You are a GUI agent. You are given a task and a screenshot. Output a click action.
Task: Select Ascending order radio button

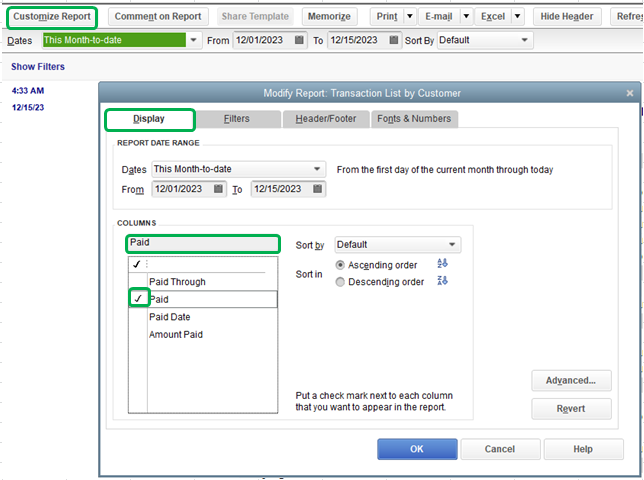pyautogui.click(x=340, y=265)
